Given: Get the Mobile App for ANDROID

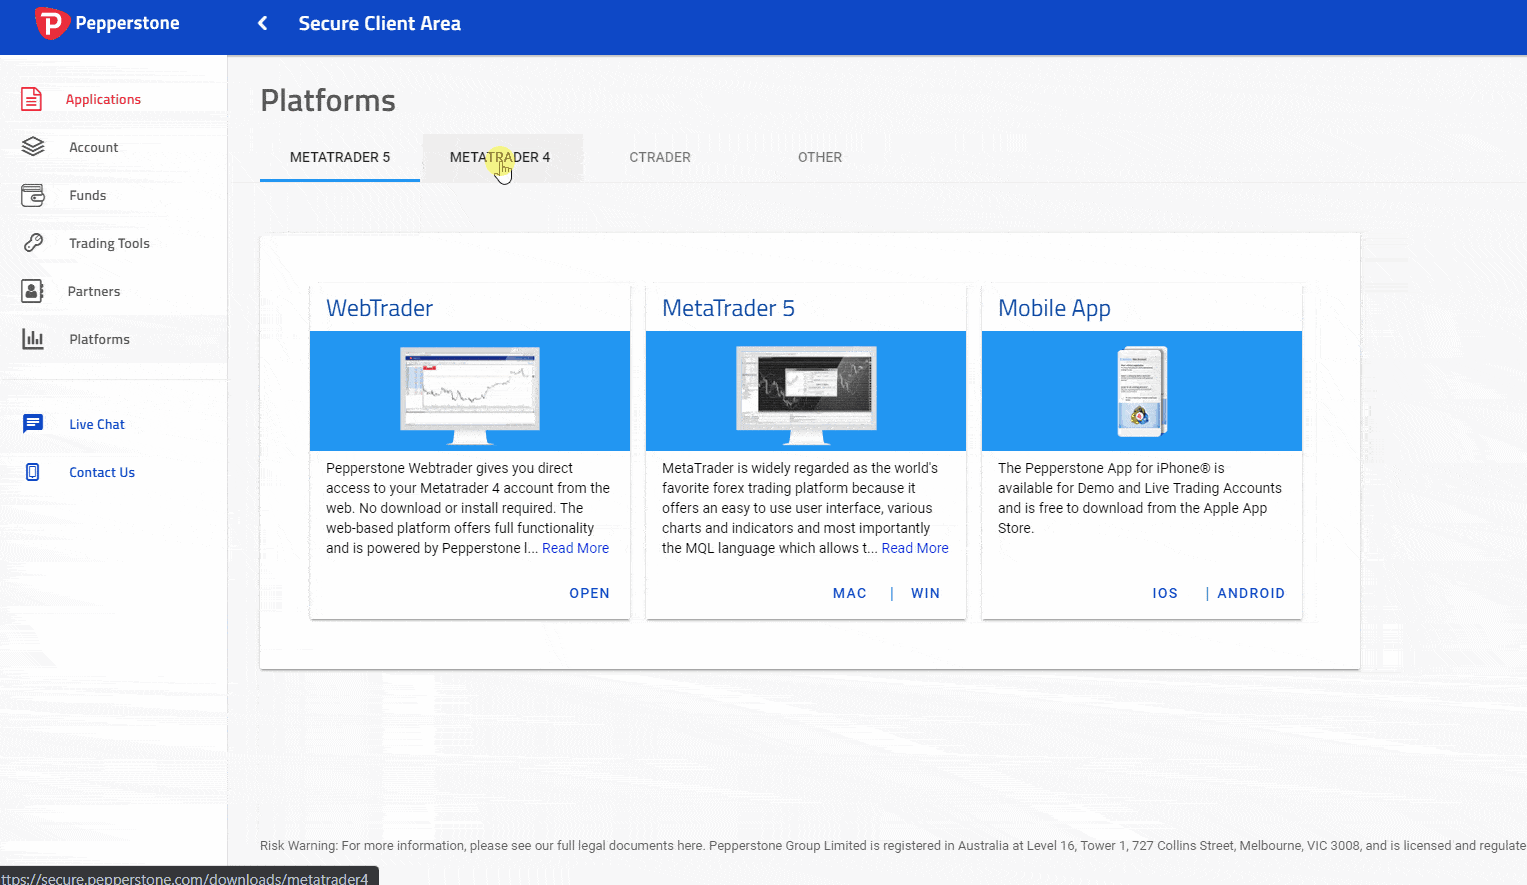Looking at the screenshot, I should [1251, 593].
